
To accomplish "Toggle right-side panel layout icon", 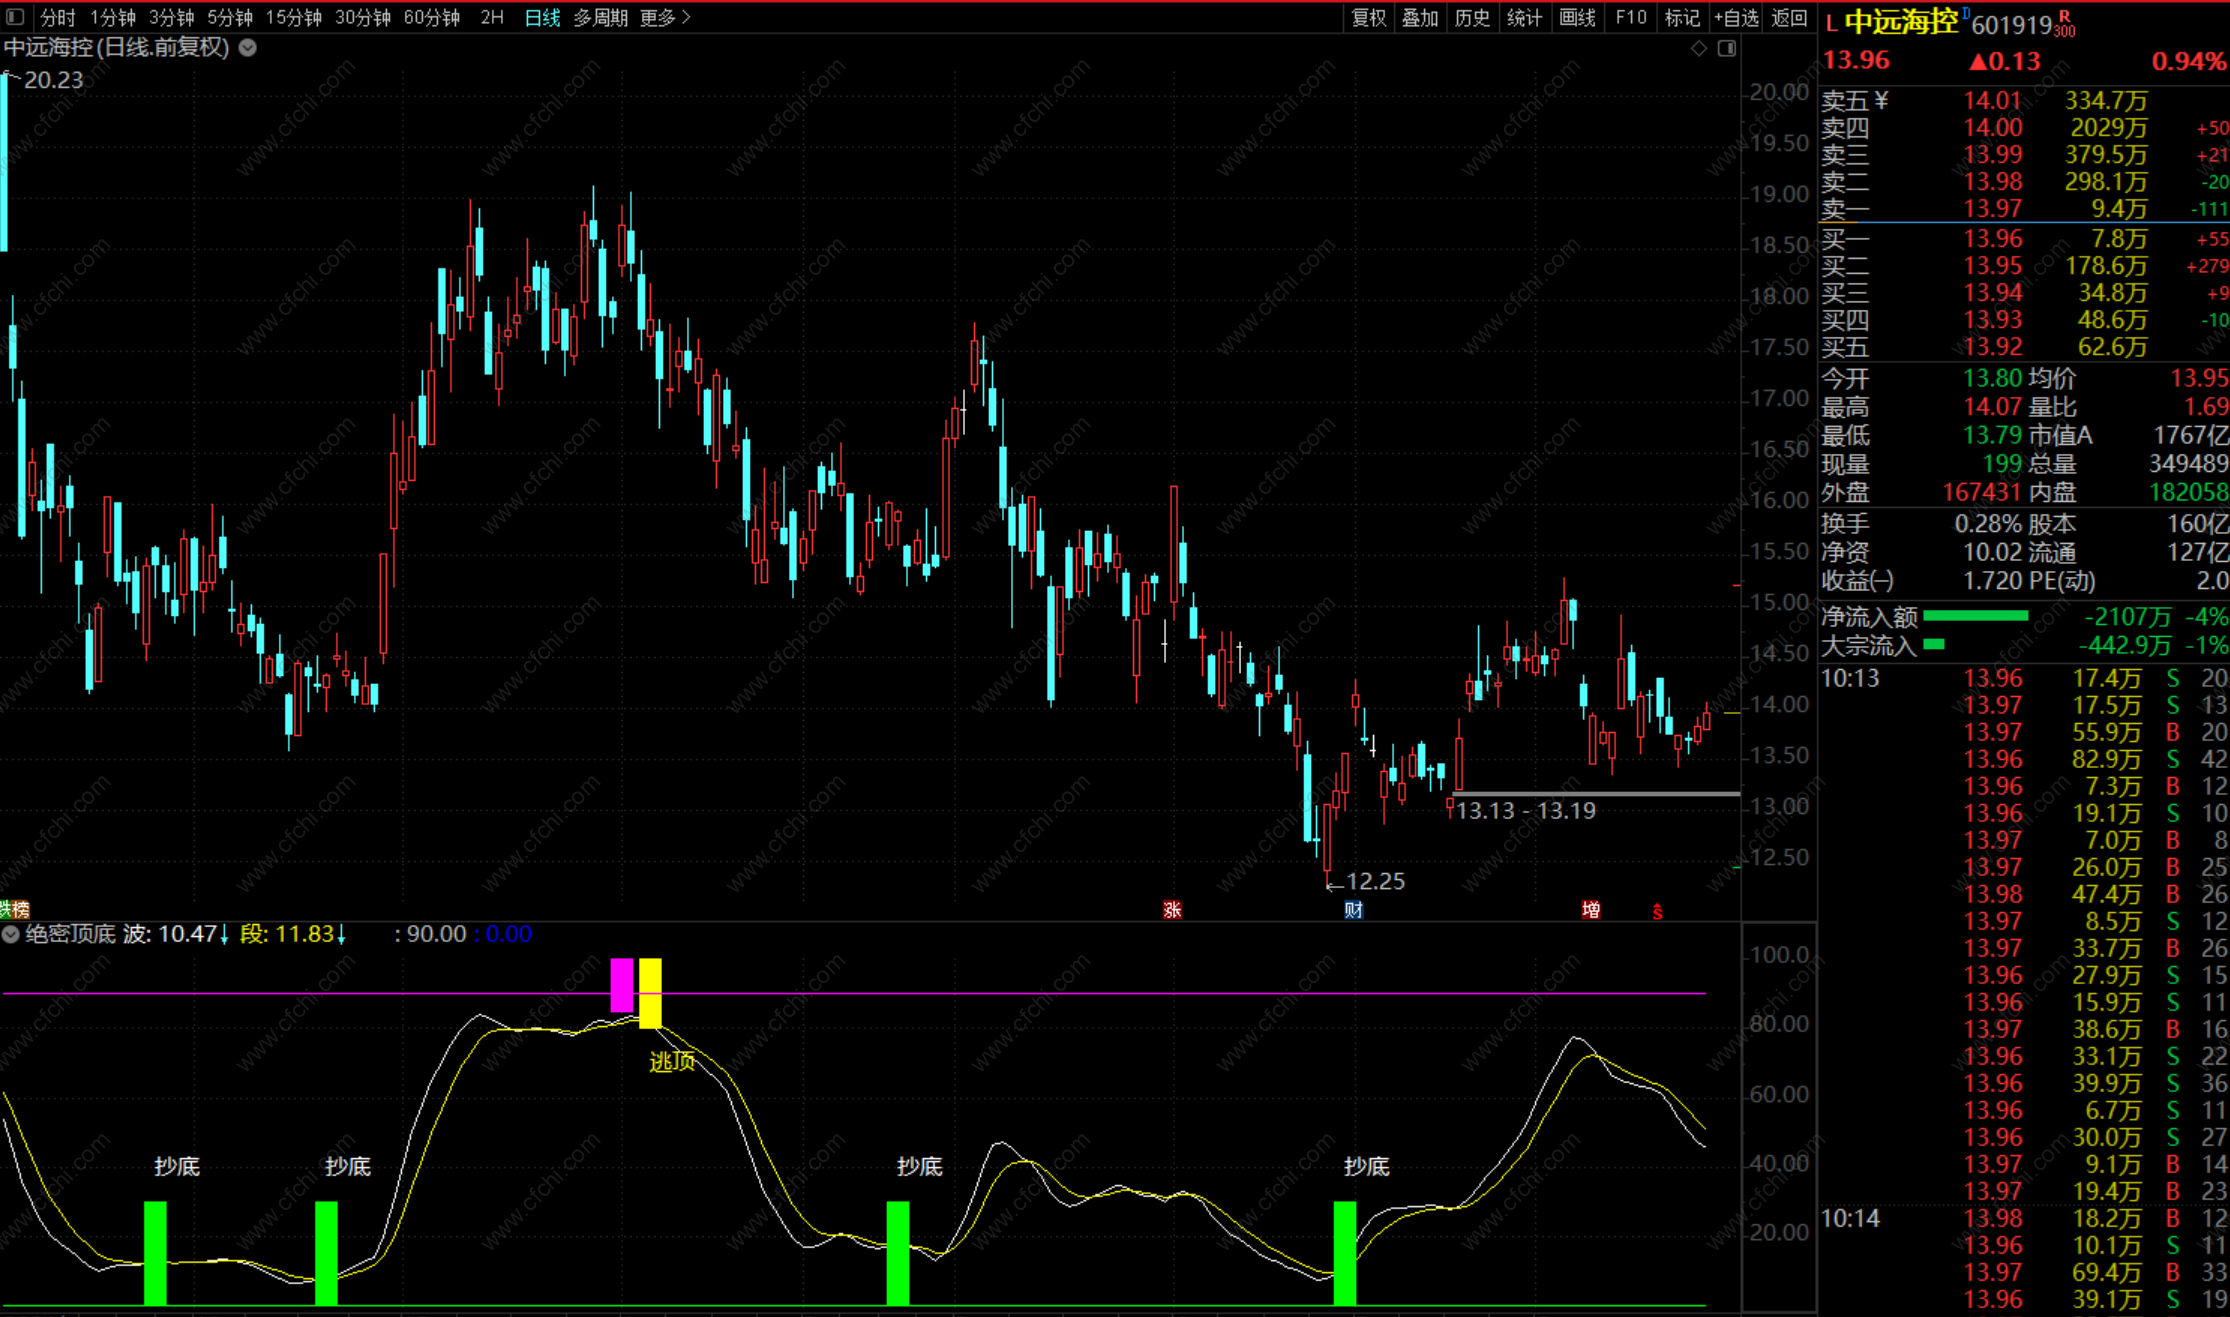I will pos(1727,48).
